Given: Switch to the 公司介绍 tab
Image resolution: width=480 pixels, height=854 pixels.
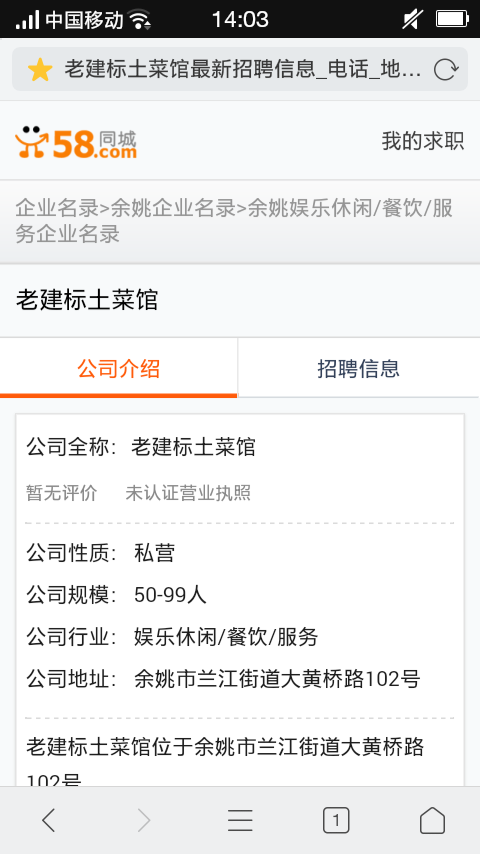Looking at the screenshot, I should [118, 368].
